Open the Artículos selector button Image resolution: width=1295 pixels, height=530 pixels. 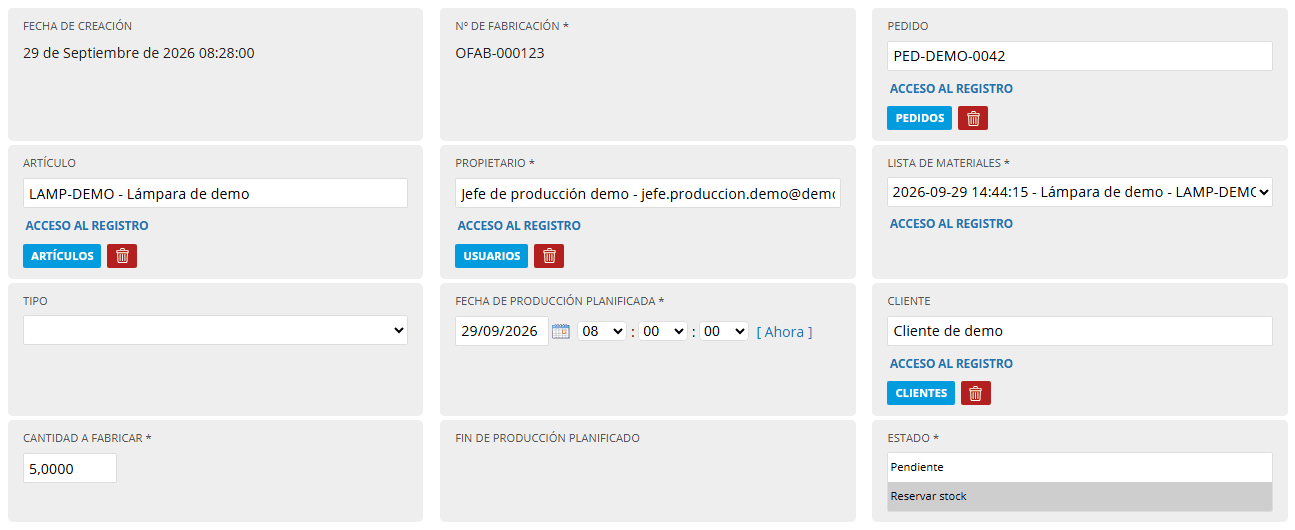[x=62, y=256]
